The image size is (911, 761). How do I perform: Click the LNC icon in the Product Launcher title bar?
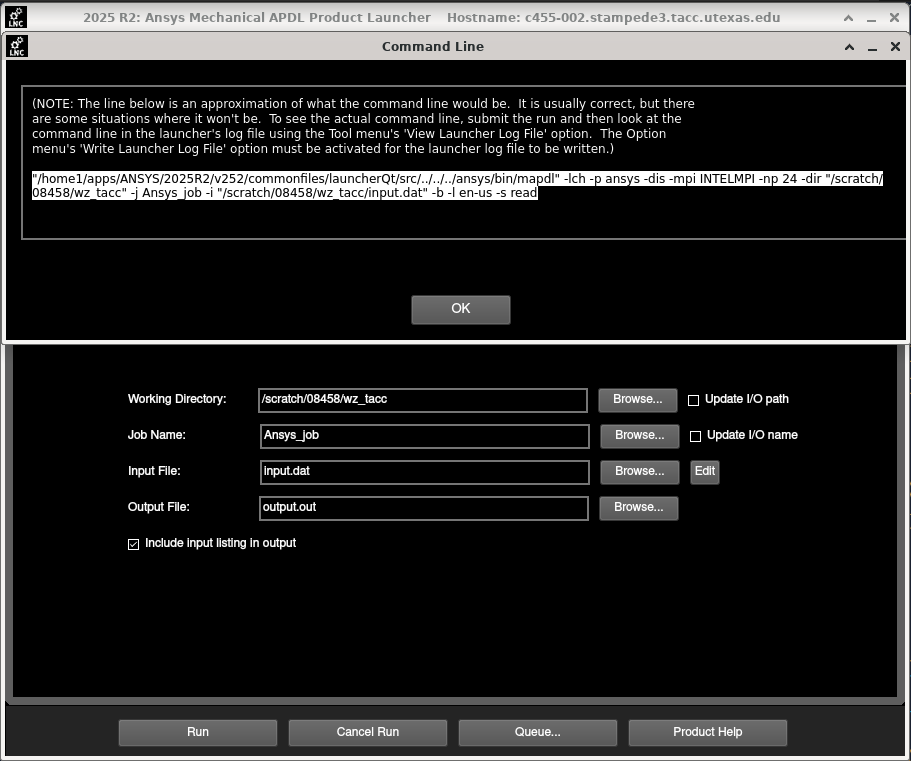tap(16, 17)
